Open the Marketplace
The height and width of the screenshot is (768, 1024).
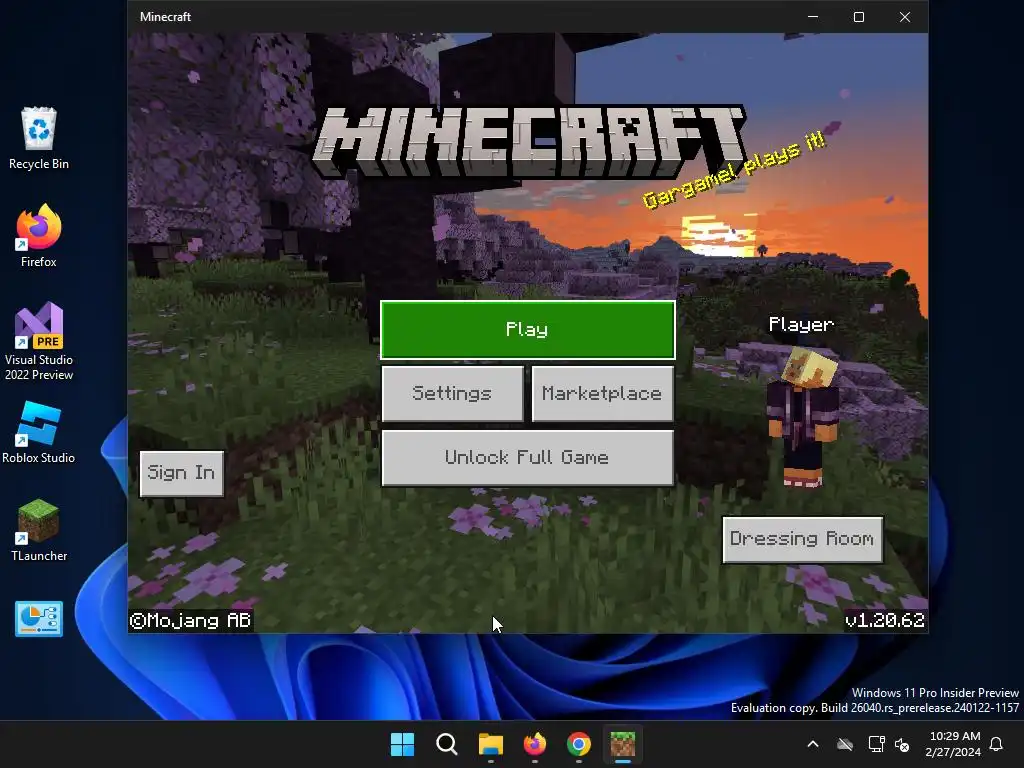tap(602, 393)
